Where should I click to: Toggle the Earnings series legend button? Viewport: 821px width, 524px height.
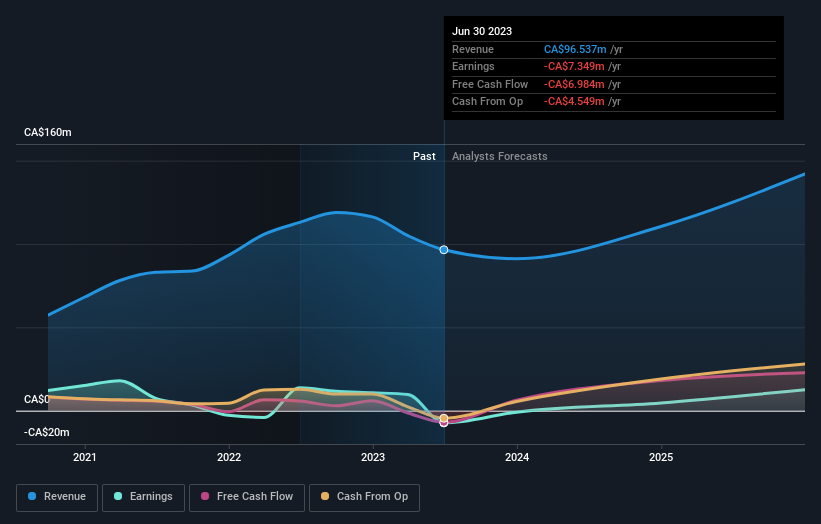click(x=143, y=497)
